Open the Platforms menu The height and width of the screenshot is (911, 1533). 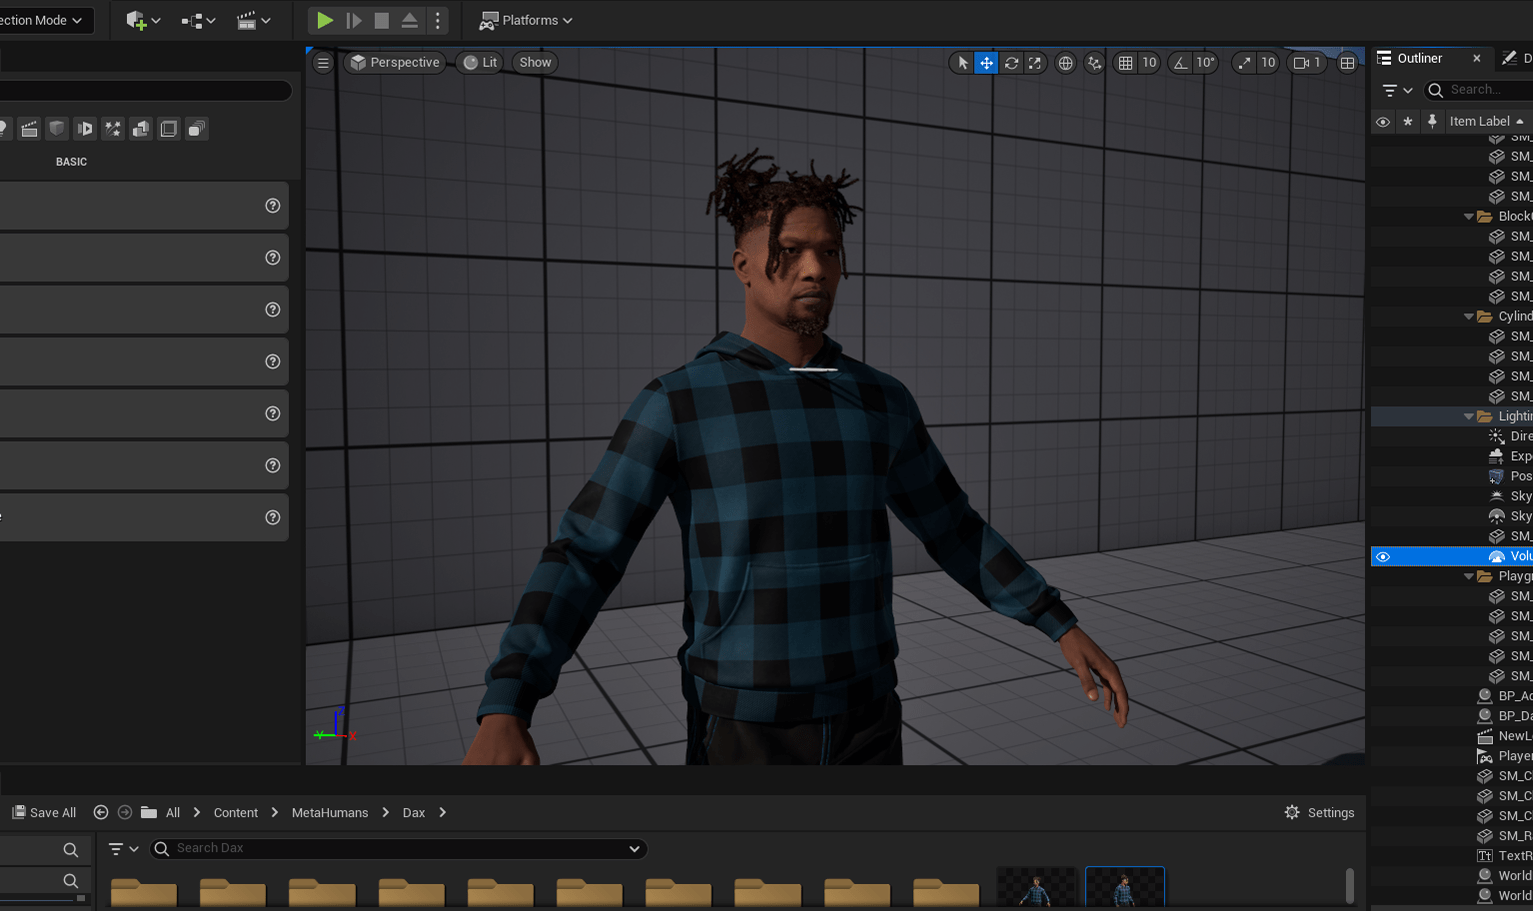tap(526, 20)
